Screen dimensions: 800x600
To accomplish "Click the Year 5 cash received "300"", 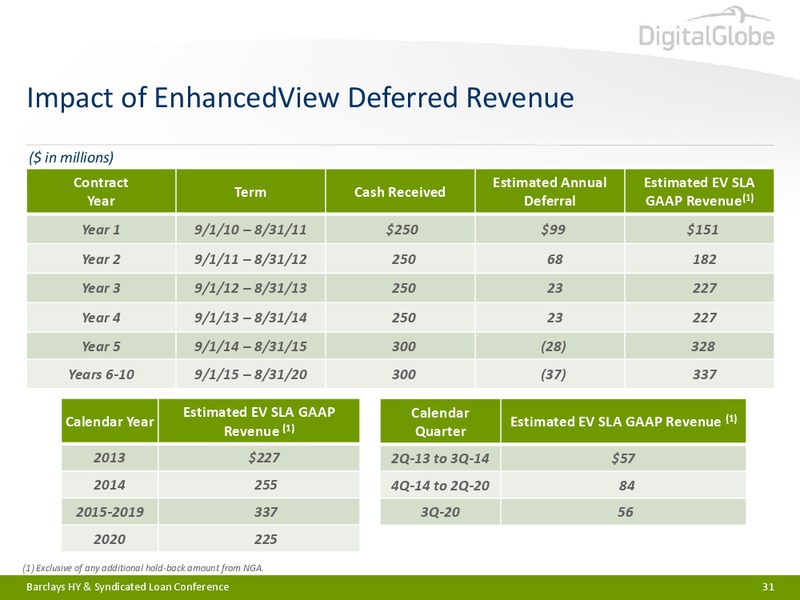I will (404, 346).
